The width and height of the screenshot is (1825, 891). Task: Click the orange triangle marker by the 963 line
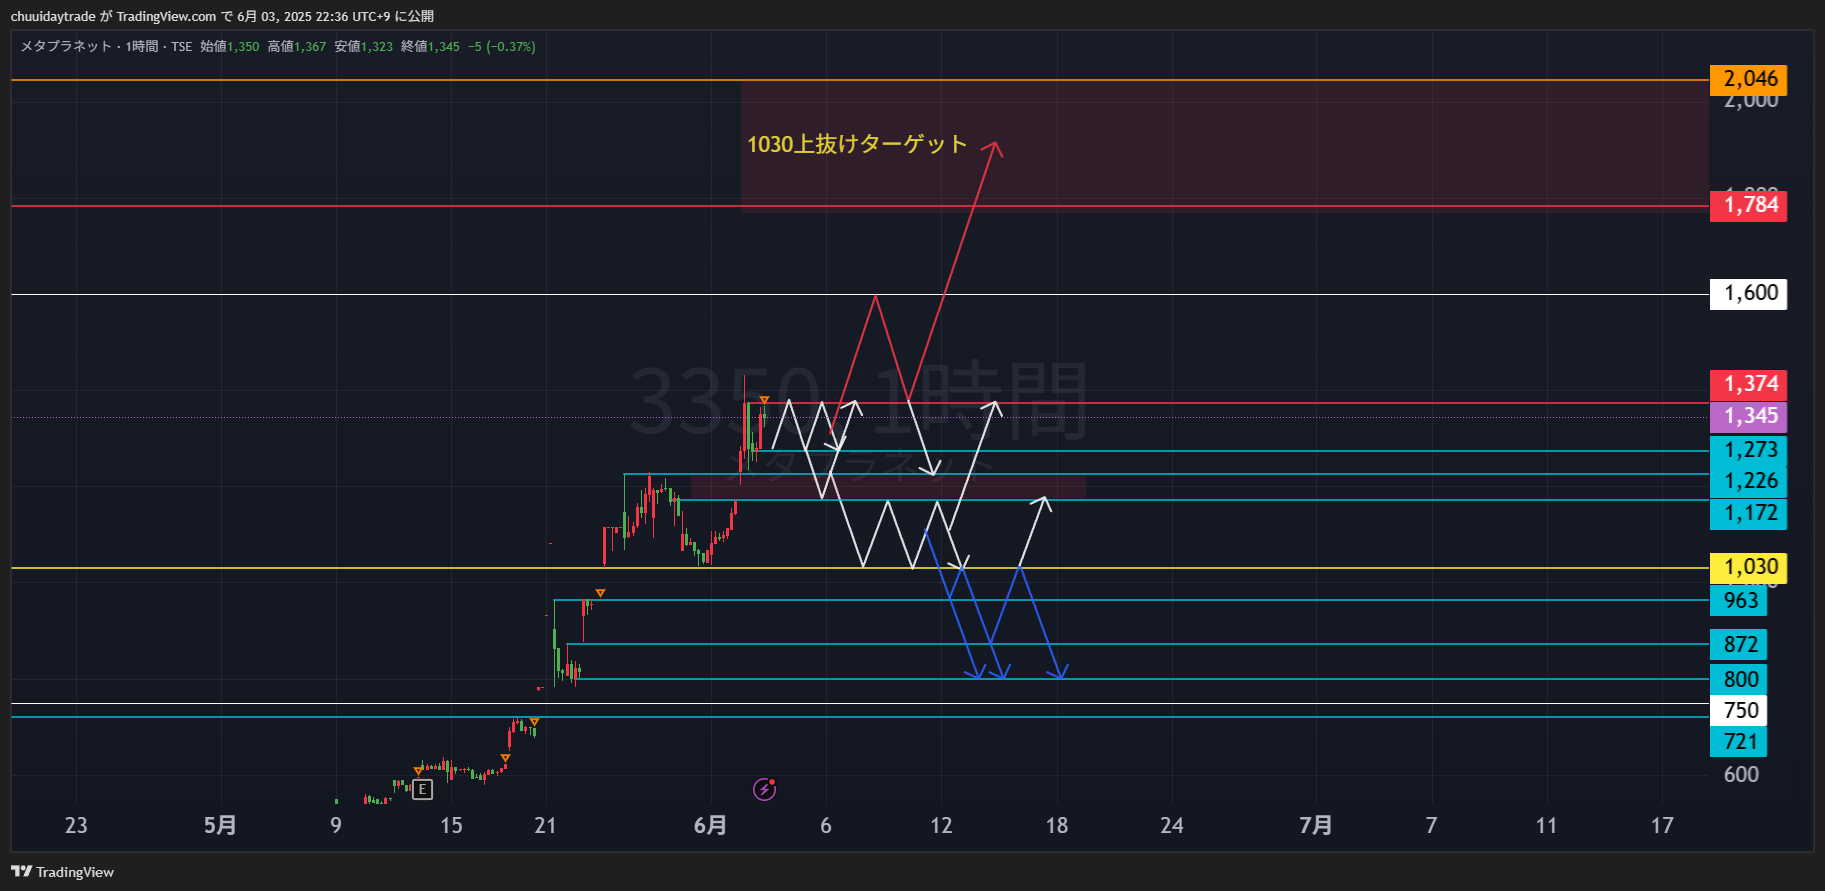point(600,594)
